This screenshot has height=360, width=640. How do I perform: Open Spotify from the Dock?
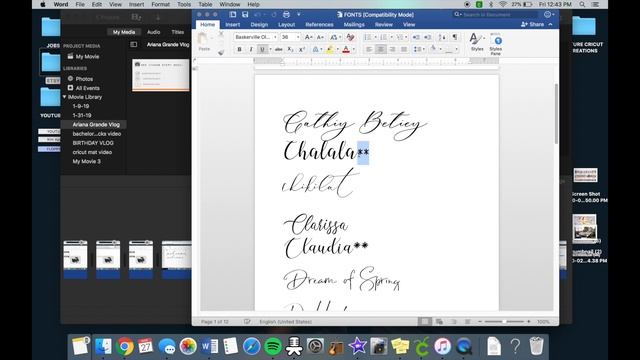(x=273, y=347)
